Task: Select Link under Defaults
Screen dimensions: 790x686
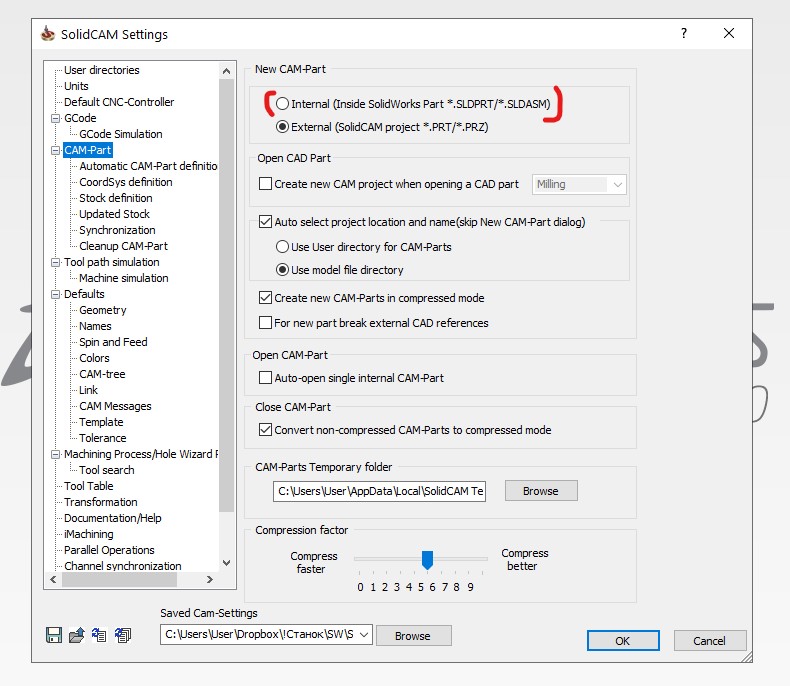Action: (x=89, y=390)
